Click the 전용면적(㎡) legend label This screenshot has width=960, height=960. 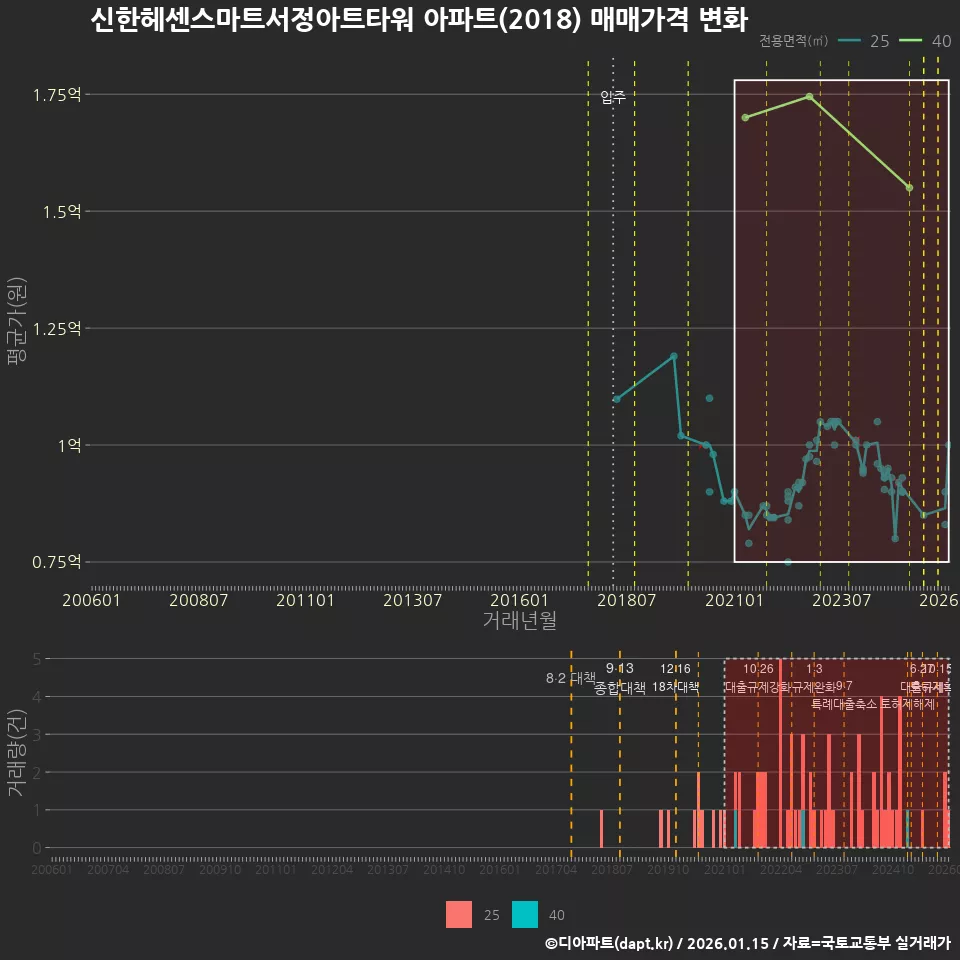[x=793, y=42]
